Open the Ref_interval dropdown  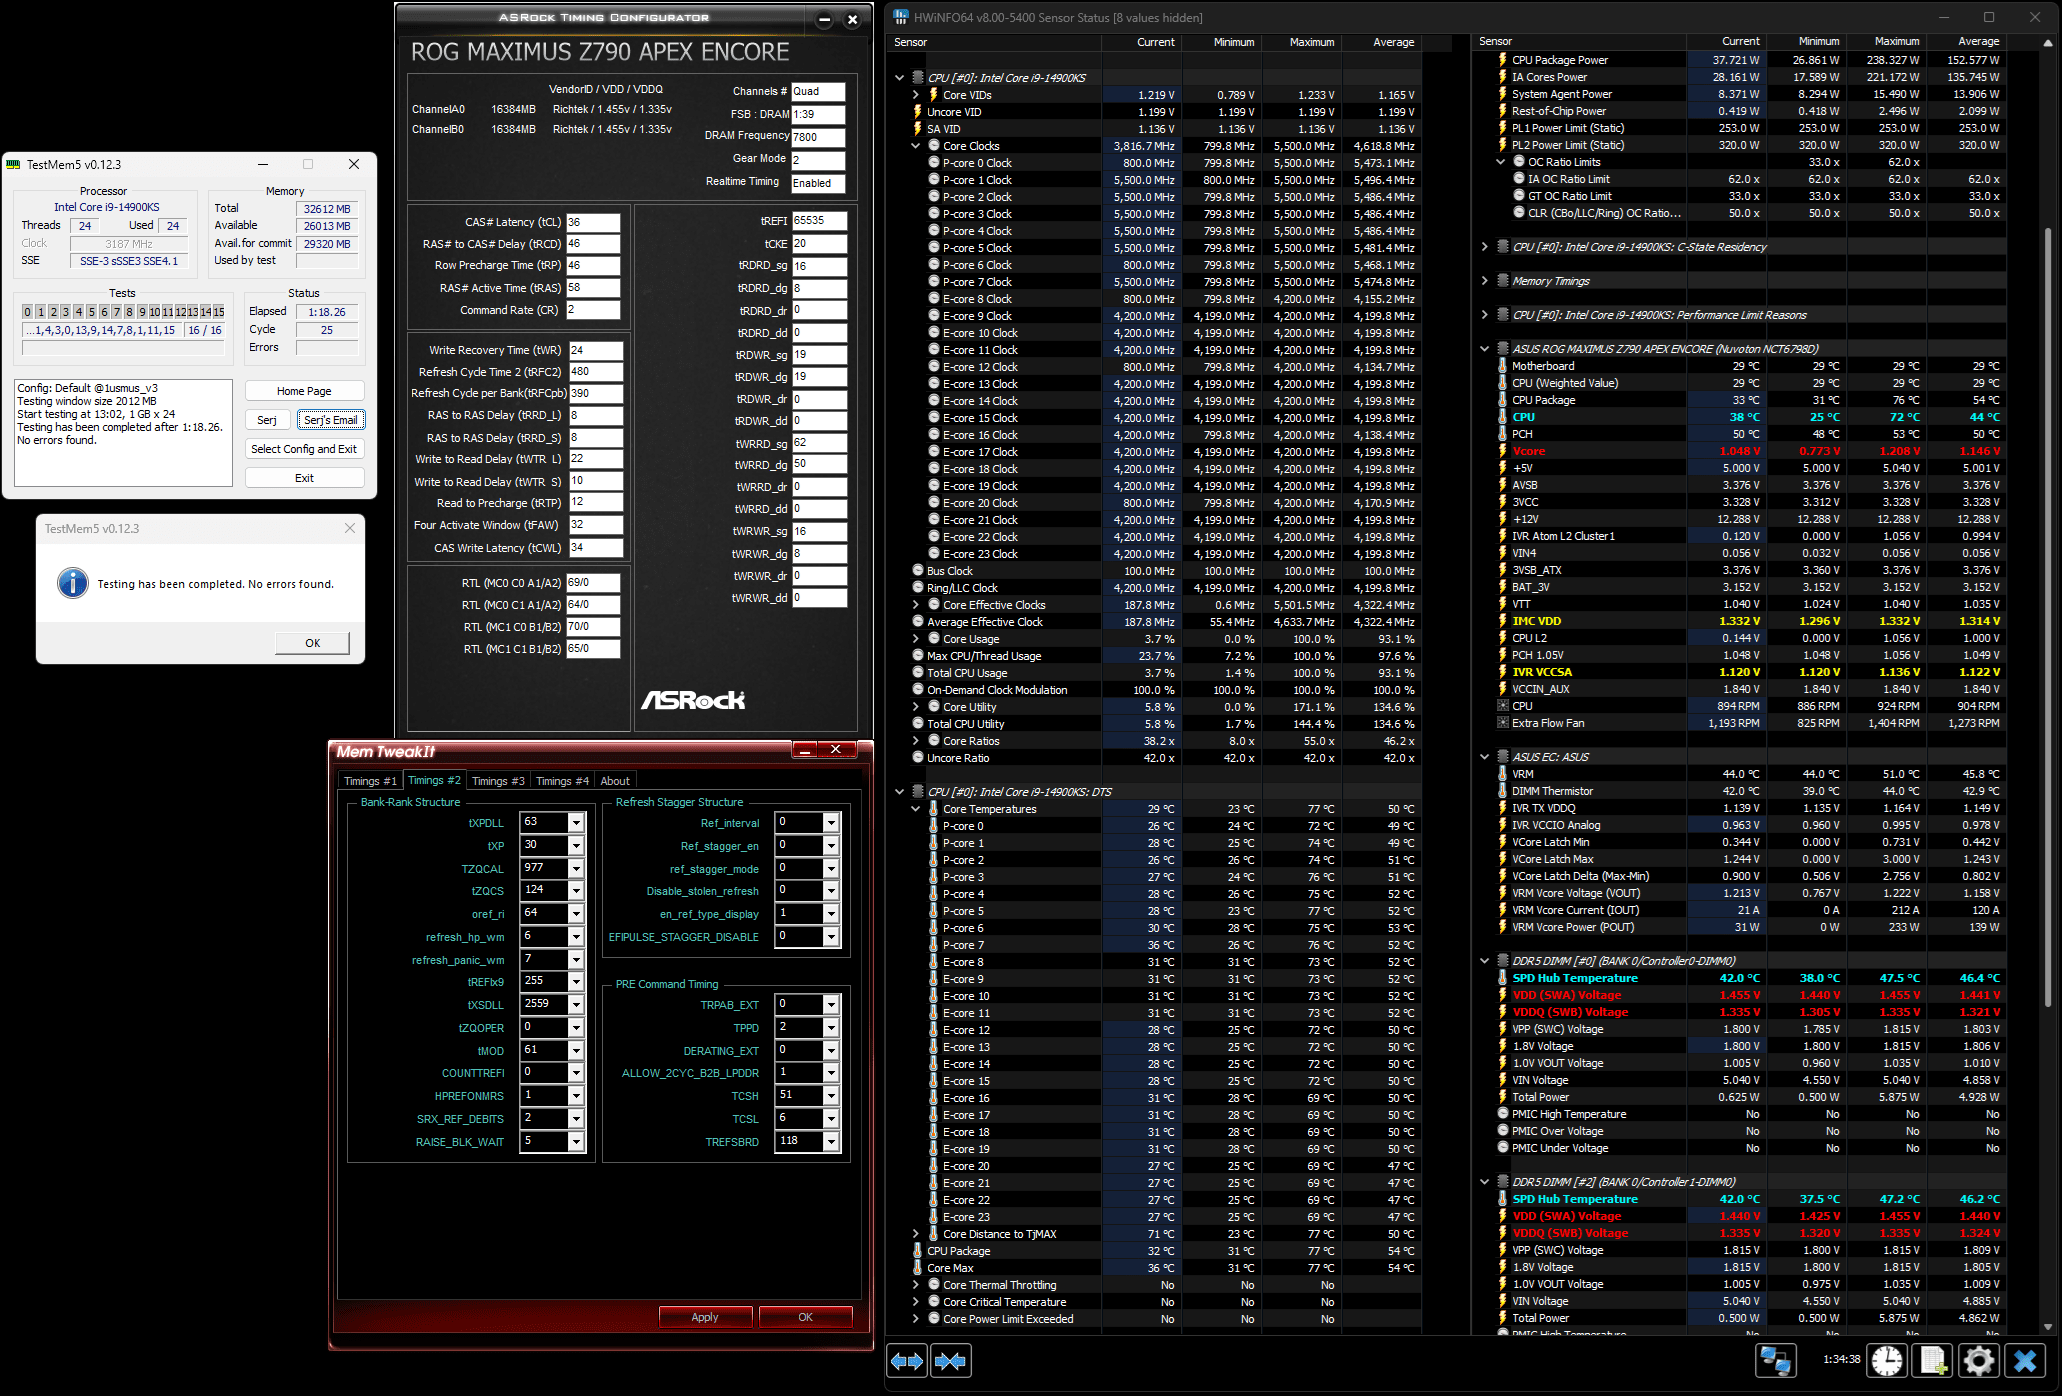(831, 822)
